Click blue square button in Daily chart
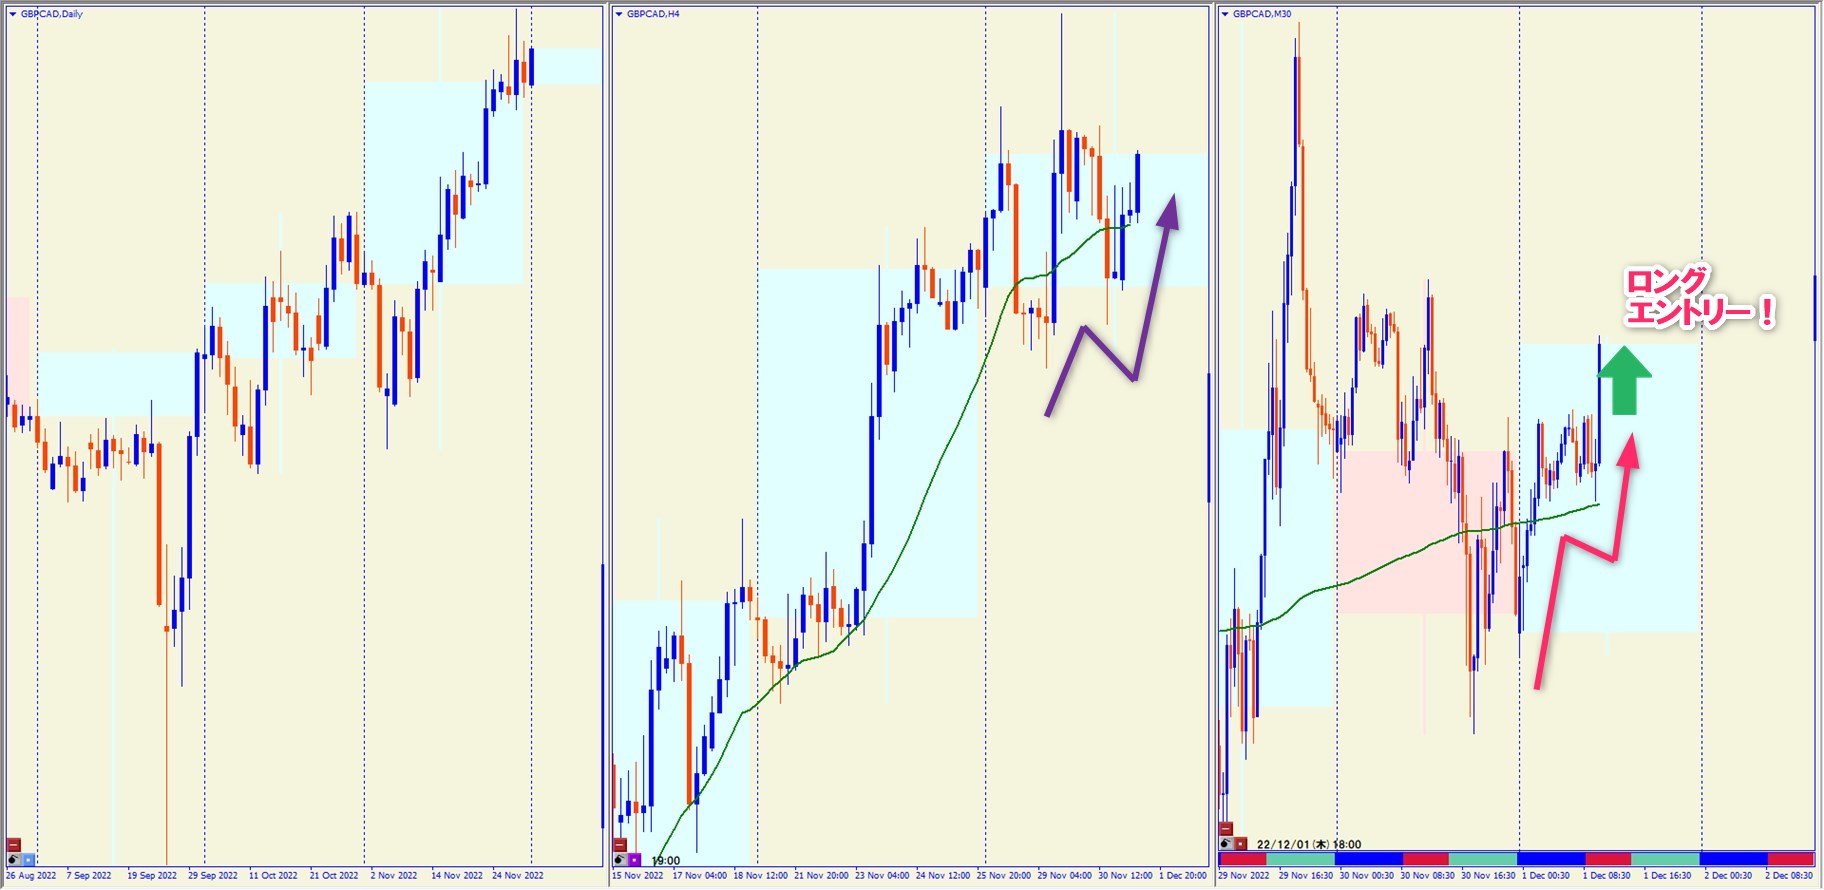This screenshot has width=1824, height=890. tap(28, 859)
